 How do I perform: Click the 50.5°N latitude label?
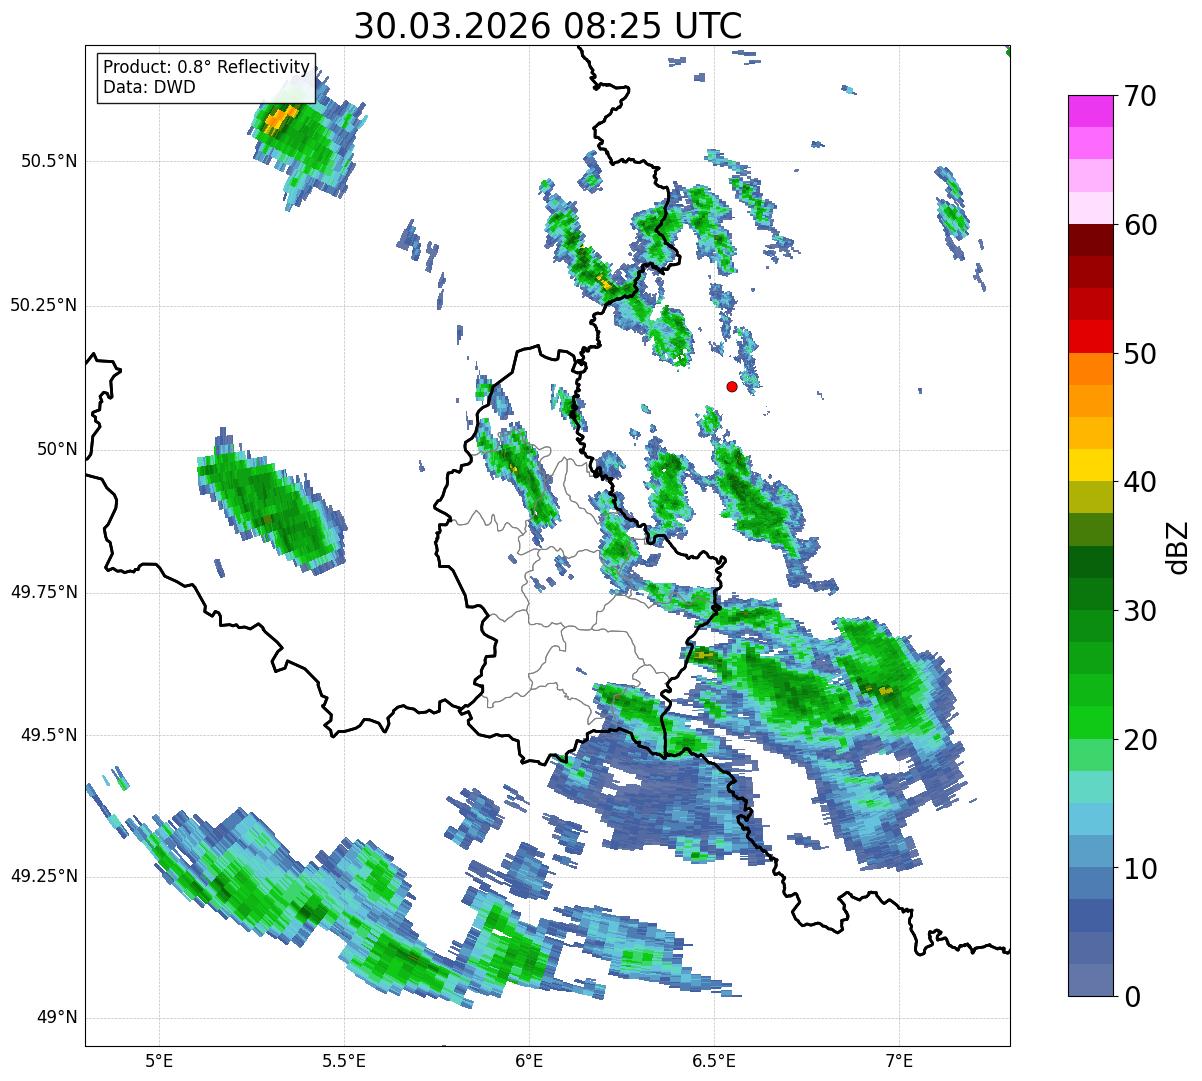click(x=50, y=161)
